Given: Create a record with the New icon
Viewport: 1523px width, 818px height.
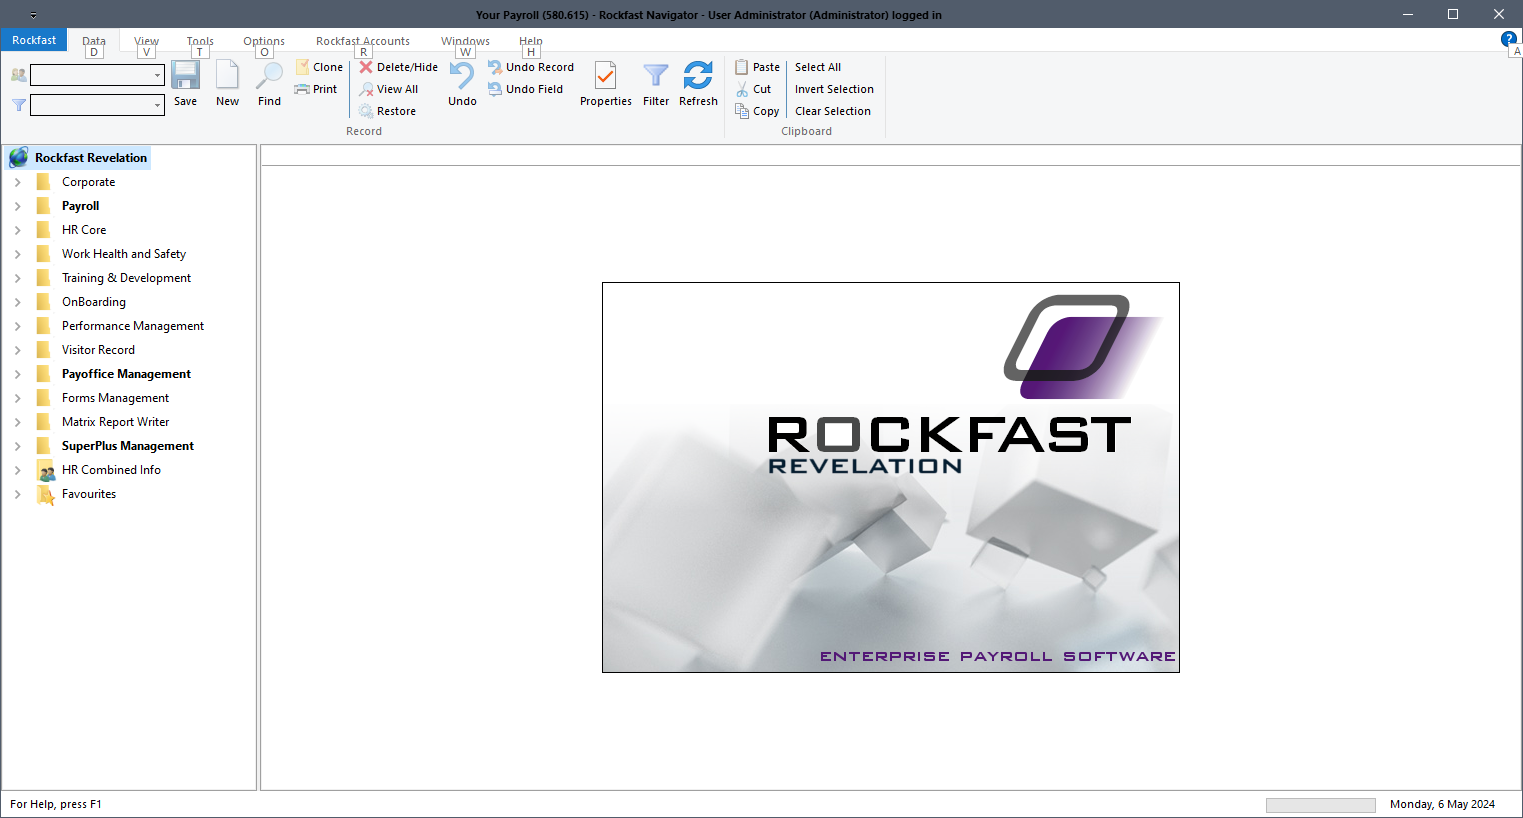Looking at the screenshot, I should coord(227,82).
